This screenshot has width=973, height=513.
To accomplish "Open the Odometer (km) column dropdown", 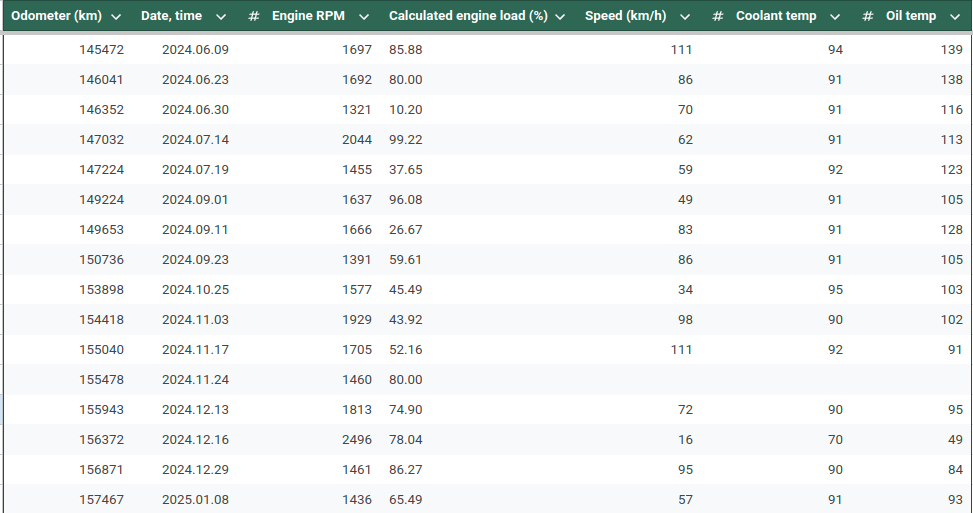I will [115, 17].
